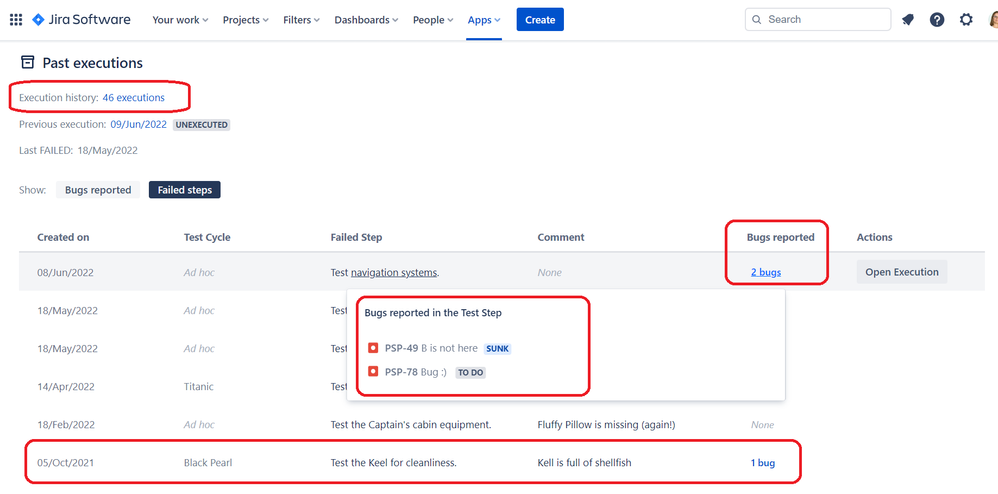
Task: Expand the Apps dropdown
Action: [x=484, y=20]
